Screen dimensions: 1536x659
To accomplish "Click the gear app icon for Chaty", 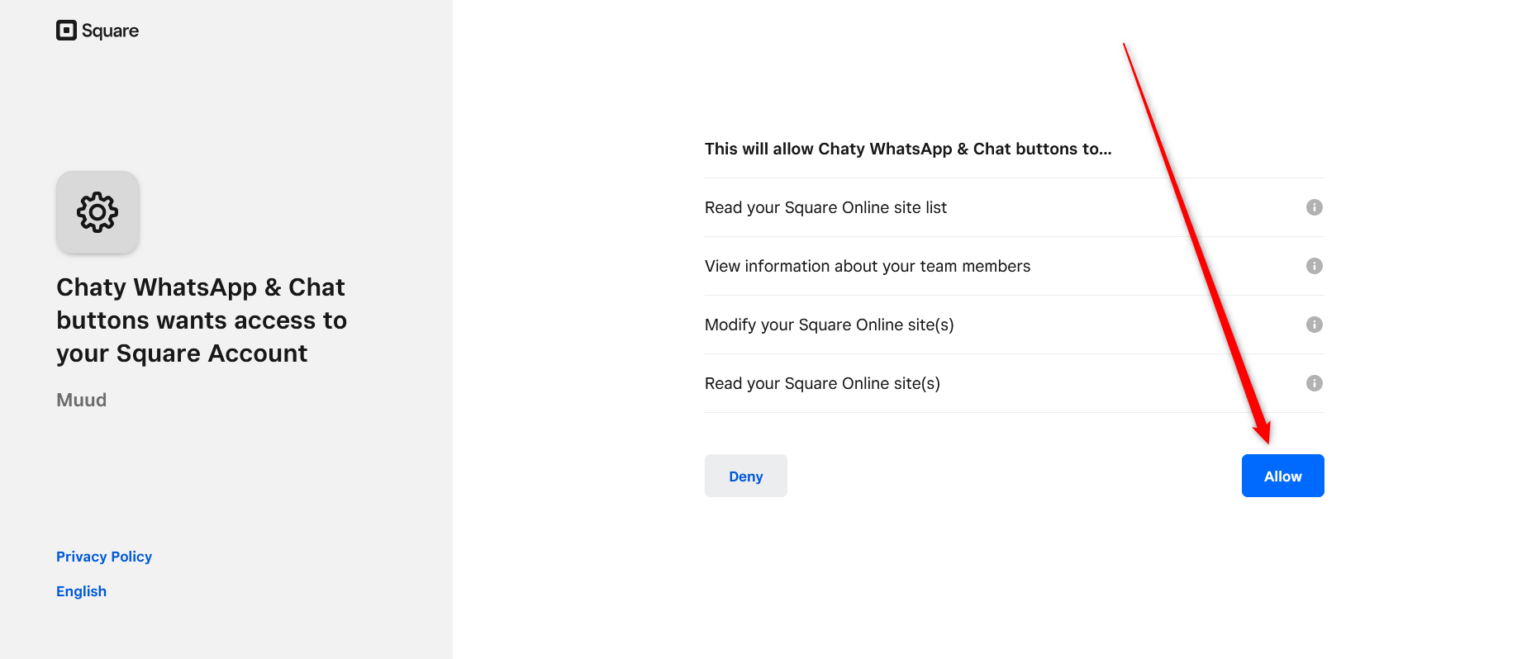I will 97,212.
